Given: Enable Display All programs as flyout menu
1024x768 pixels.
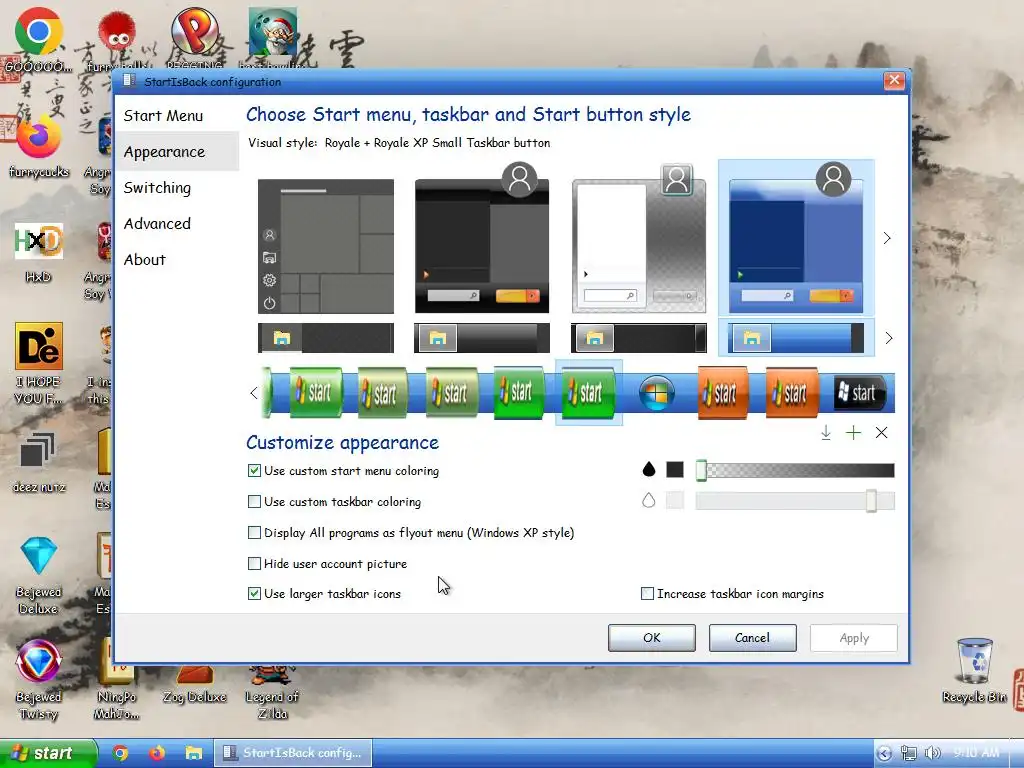Looking at the screenshot, I should (x=254, y=533).
